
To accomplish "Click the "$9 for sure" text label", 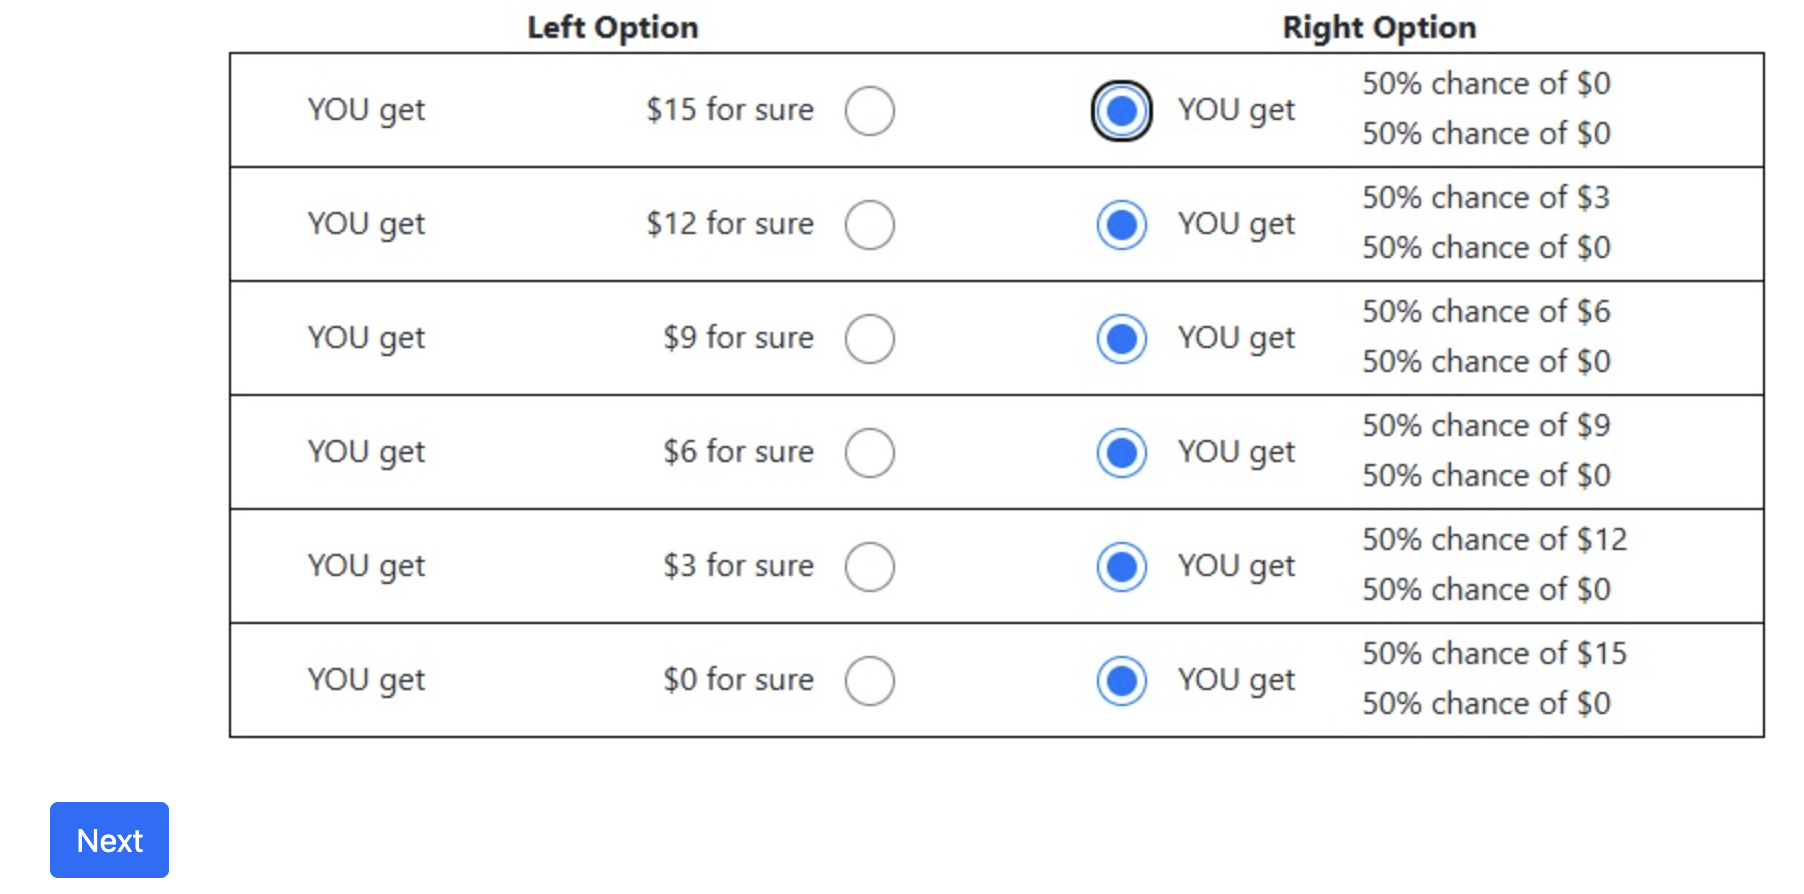I will (738, 337).
